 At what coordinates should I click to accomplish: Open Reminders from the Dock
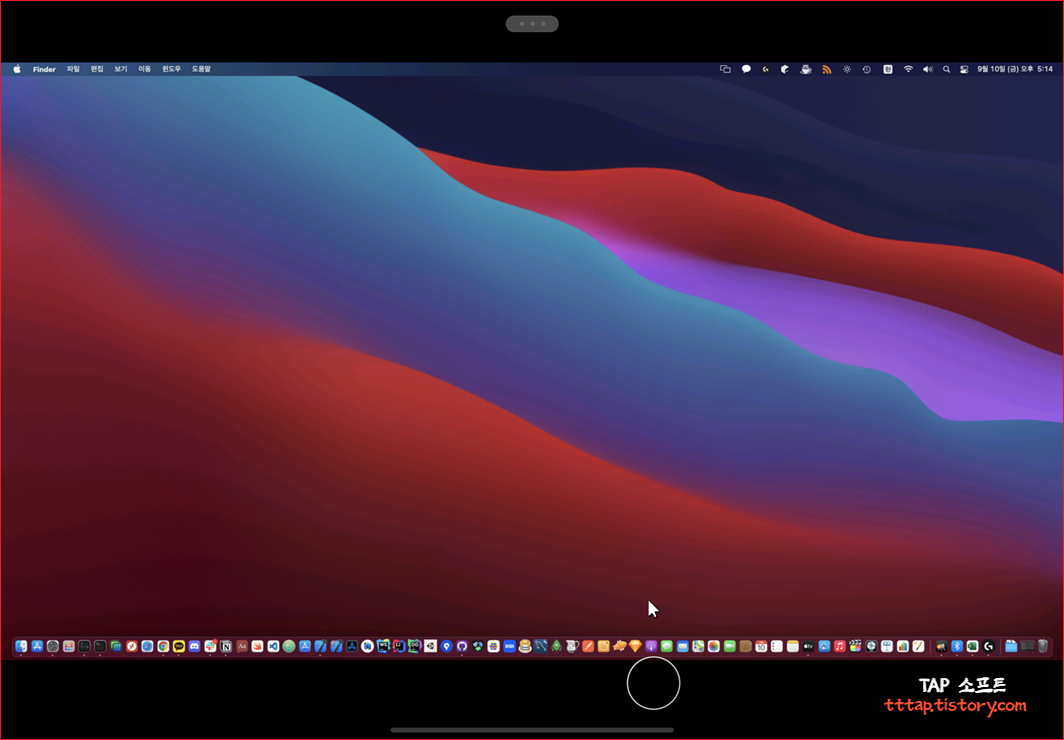pos(777,646)
